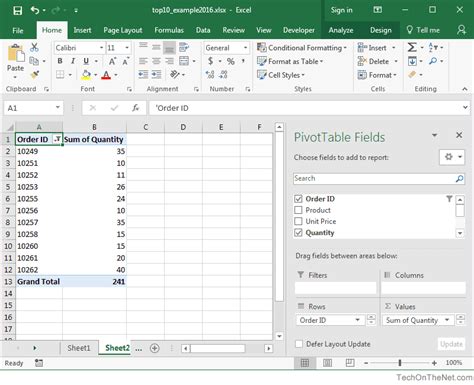Image resolution: width=474 pixels, height=385 pixels.
Task: Click Grand Total cell in row 13
Action: point(39,282)
